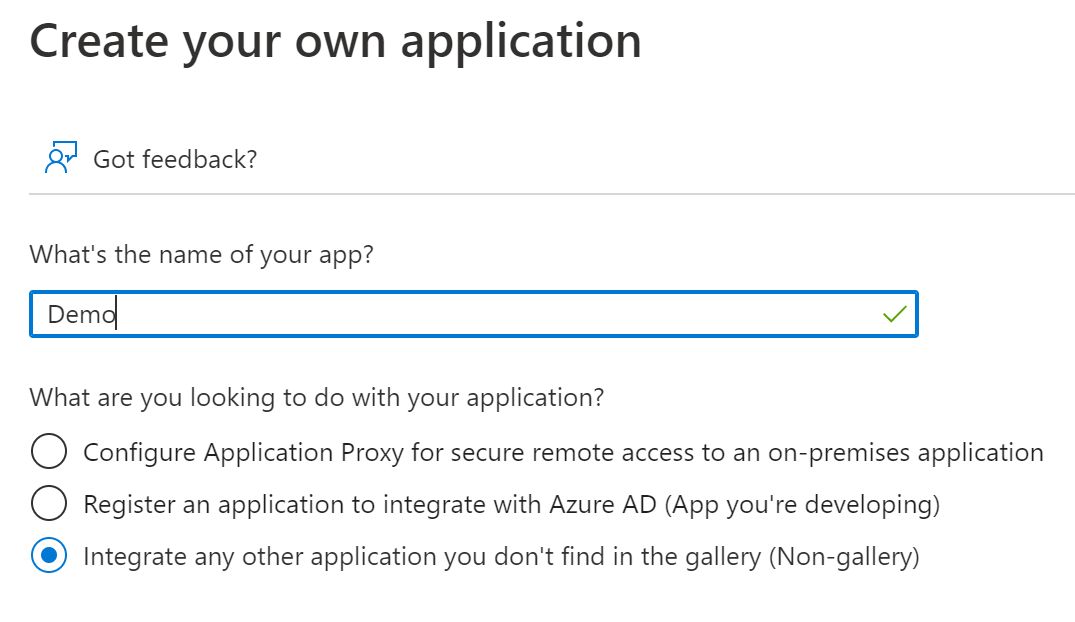The image size is (1075, 622).
Task: Select the Configure Application Proxy radio button
Action: tap(49, 452)
